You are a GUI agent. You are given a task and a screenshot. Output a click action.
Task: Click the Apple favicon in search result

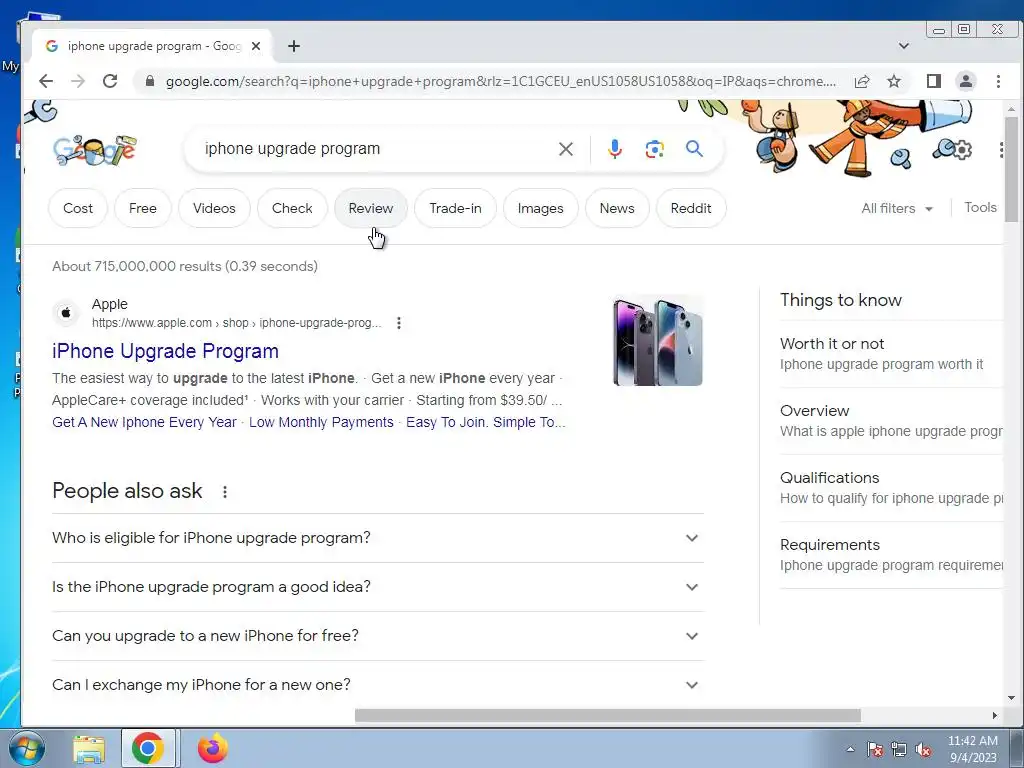click(66, 313)
